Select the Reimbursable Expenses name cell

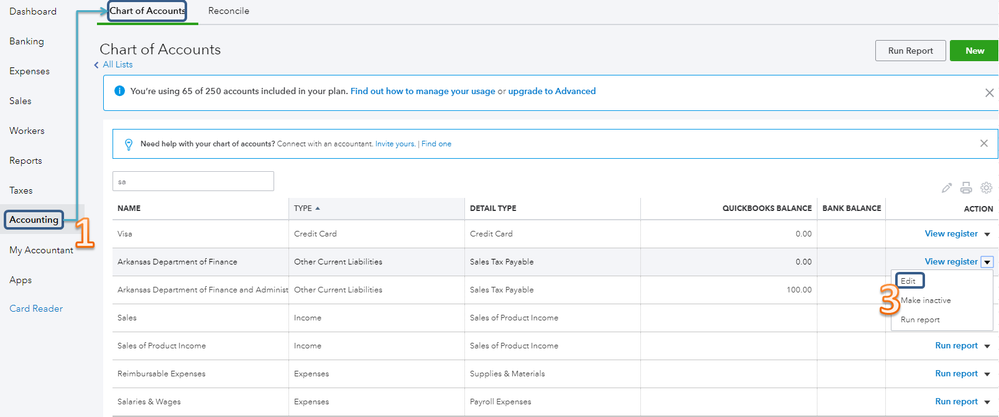pyautogui.click(x=161, y=374)
